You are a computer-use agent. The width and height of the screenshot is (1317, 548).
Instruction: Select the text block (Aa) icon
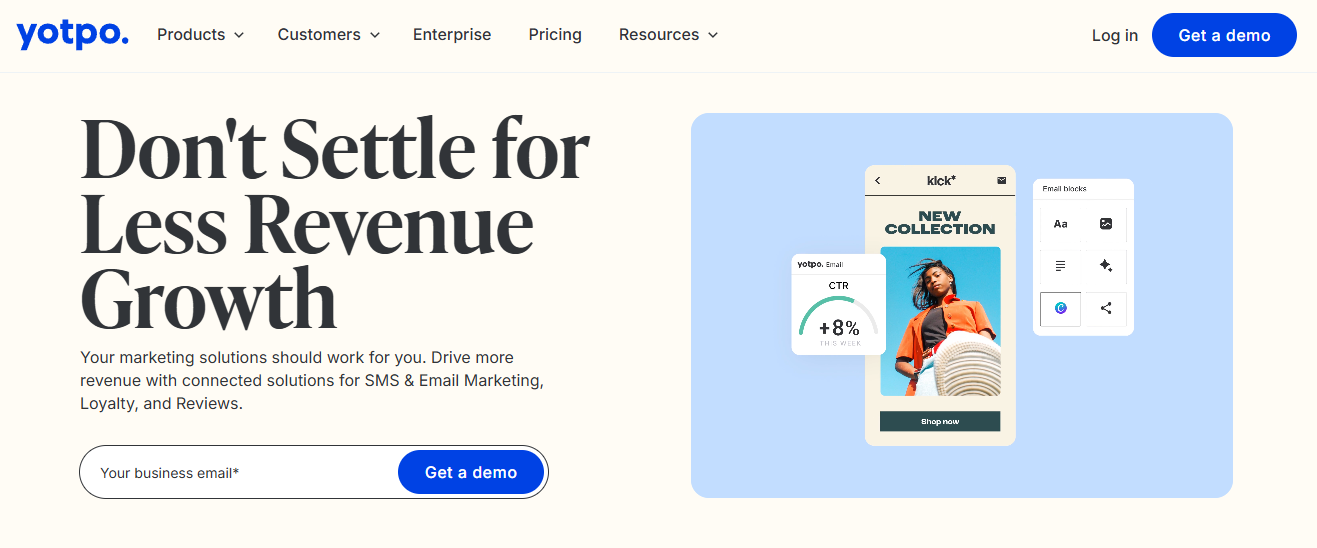[1060, 224]
